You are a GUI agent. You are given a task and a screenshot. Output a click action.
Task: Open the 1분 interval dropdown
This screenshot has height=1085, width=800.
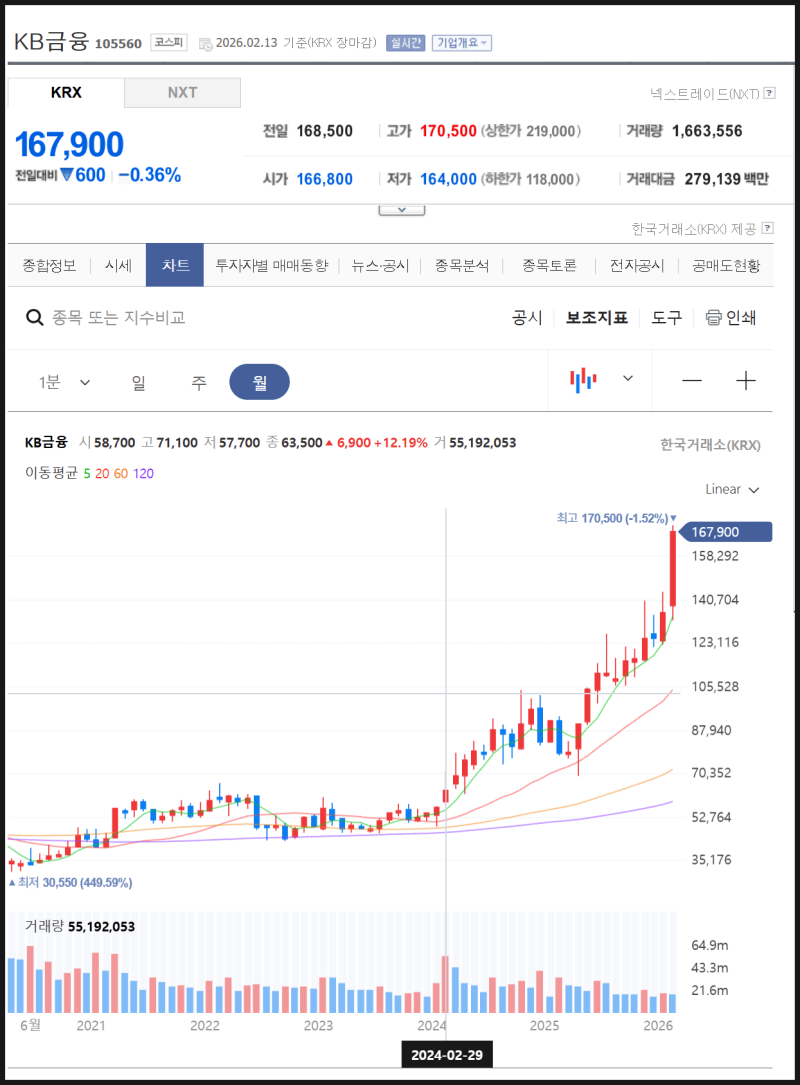[64, 382]
